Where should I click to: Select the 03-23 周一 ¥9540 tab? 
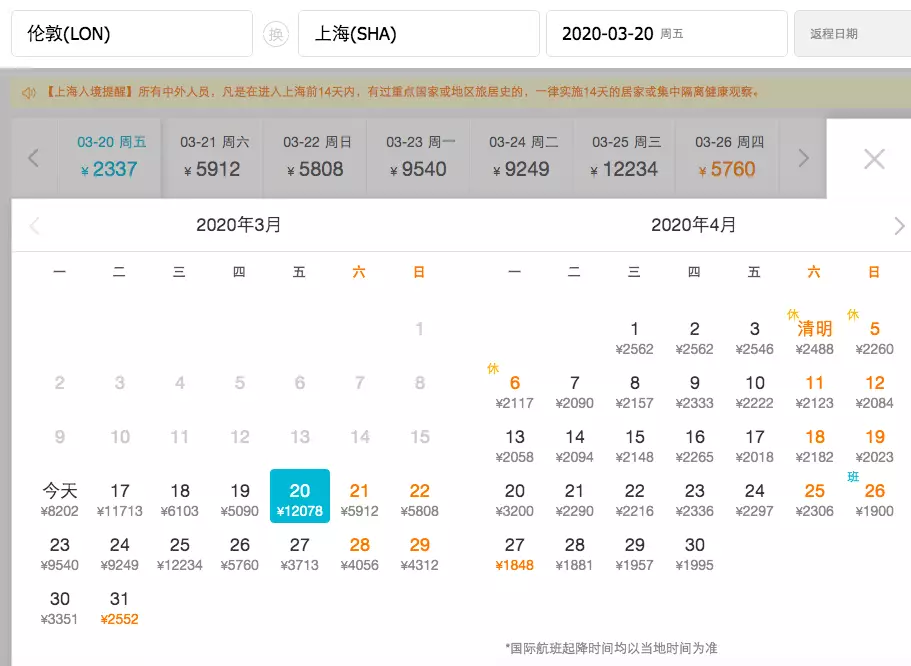(418, 157)
